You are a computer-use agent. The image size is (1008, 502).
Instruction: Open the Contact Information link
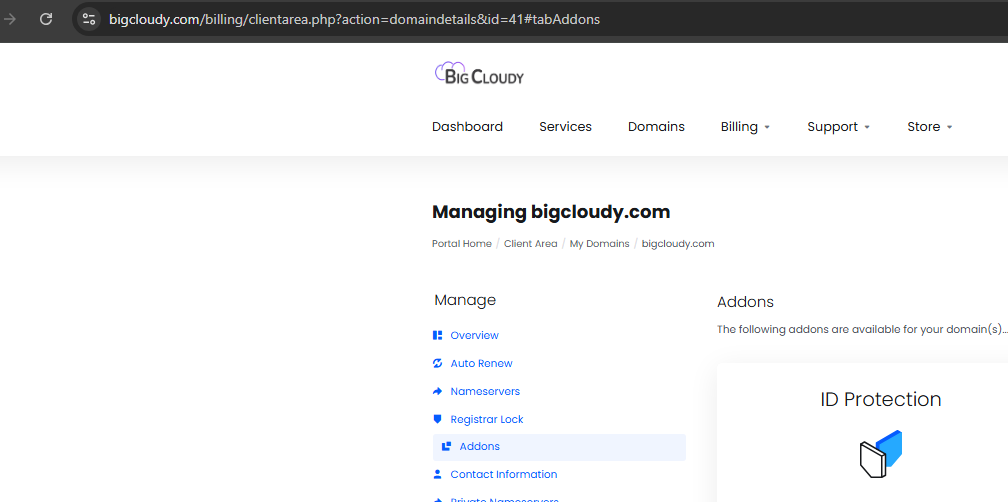(x=504, y=474)
